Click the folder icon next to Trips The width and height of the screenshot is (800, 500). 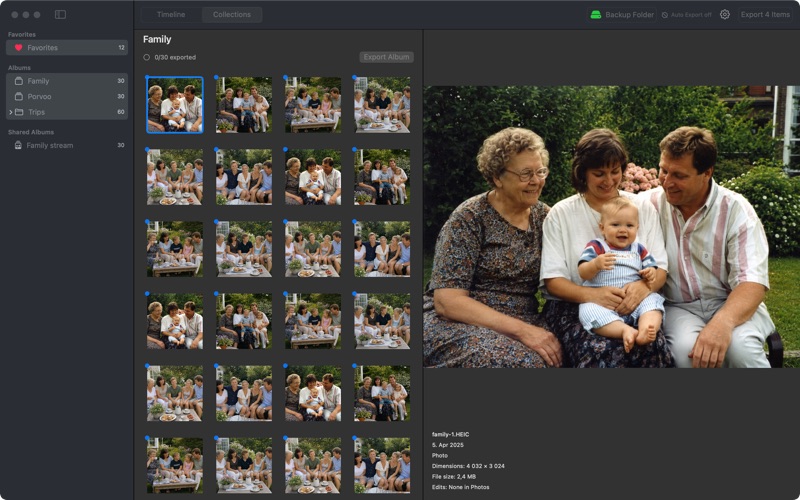point(19,112)
